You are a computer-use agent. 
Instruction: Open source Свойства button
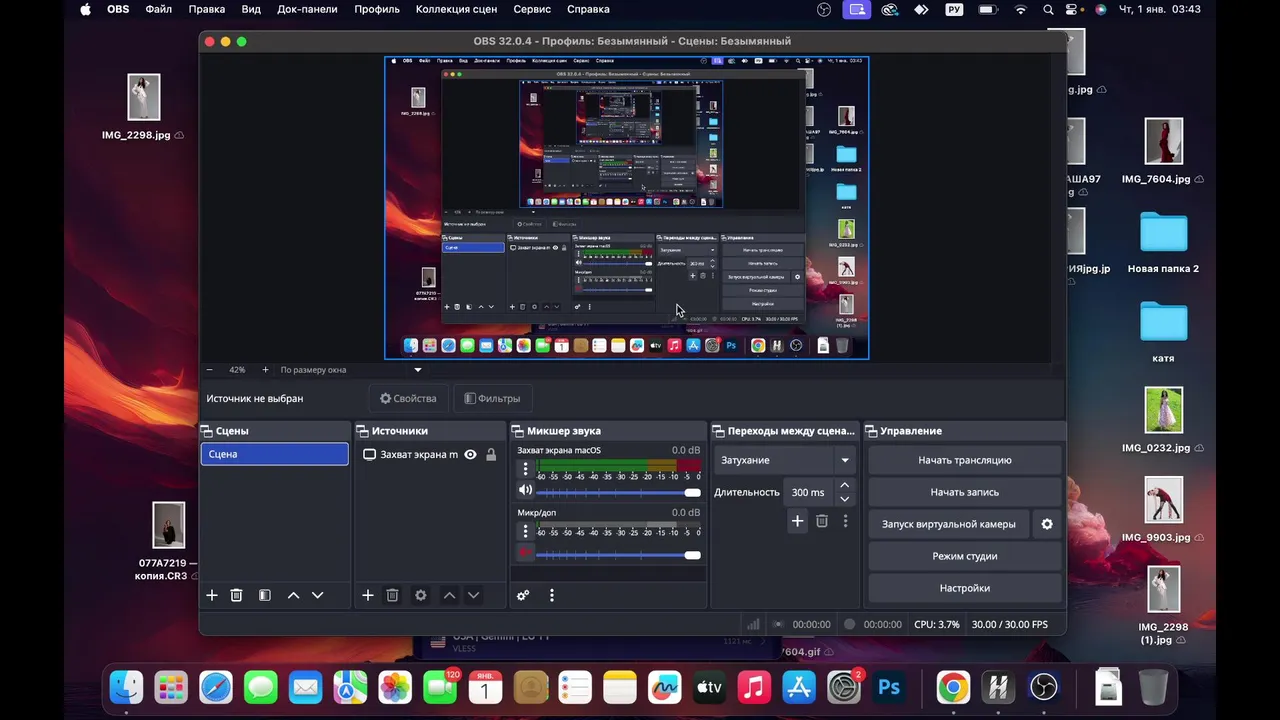[408, 398]
